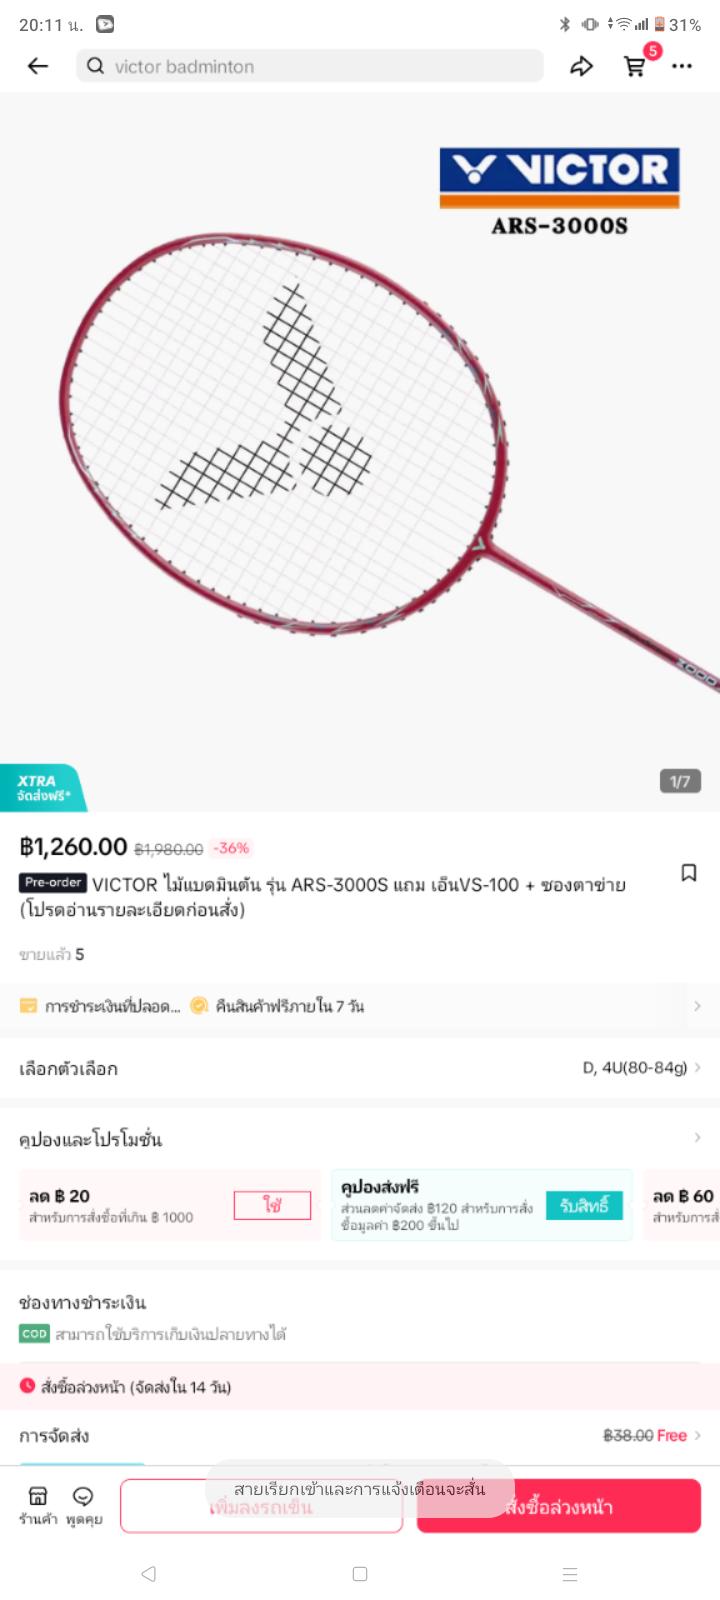Open the shop store icon
The image size is (720, 1600).
pos(38,1505)
